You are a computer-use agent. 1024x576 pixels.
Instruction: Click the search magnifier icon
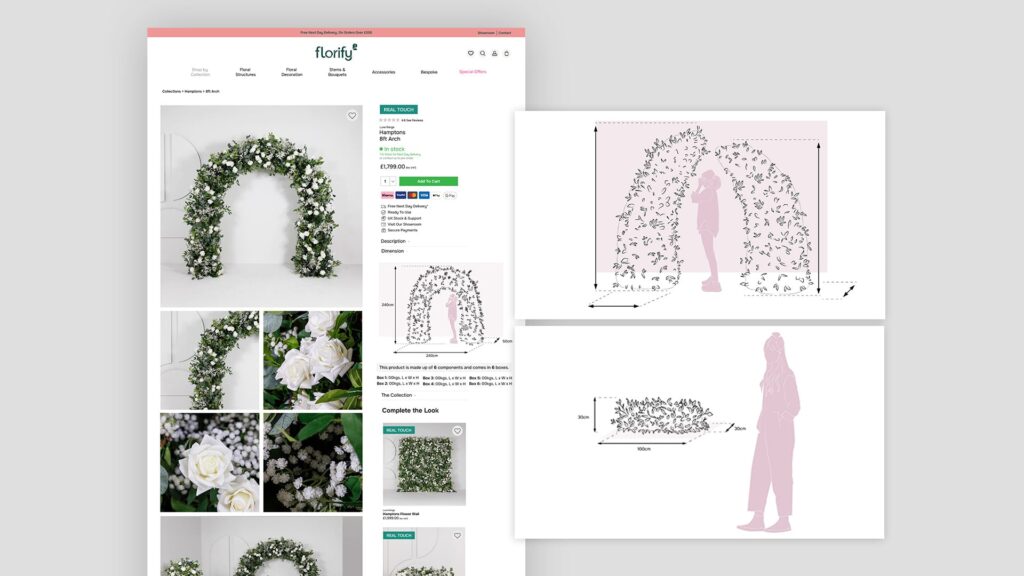[483, 53]
